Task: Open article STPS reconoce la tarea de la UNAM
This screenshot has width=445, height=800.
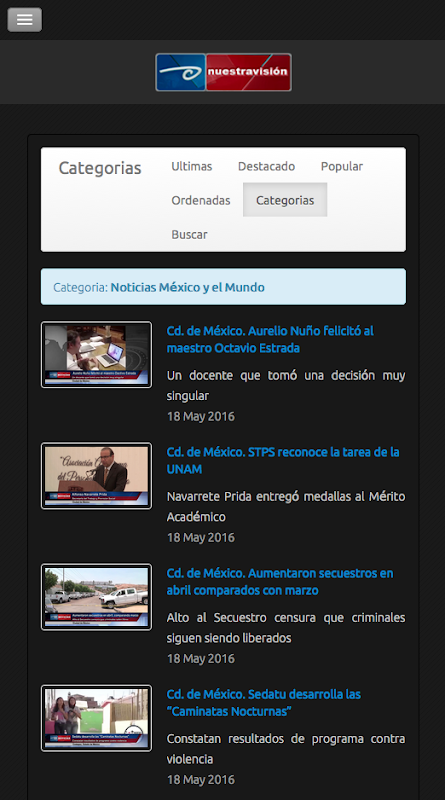Action: coord(283,460)
